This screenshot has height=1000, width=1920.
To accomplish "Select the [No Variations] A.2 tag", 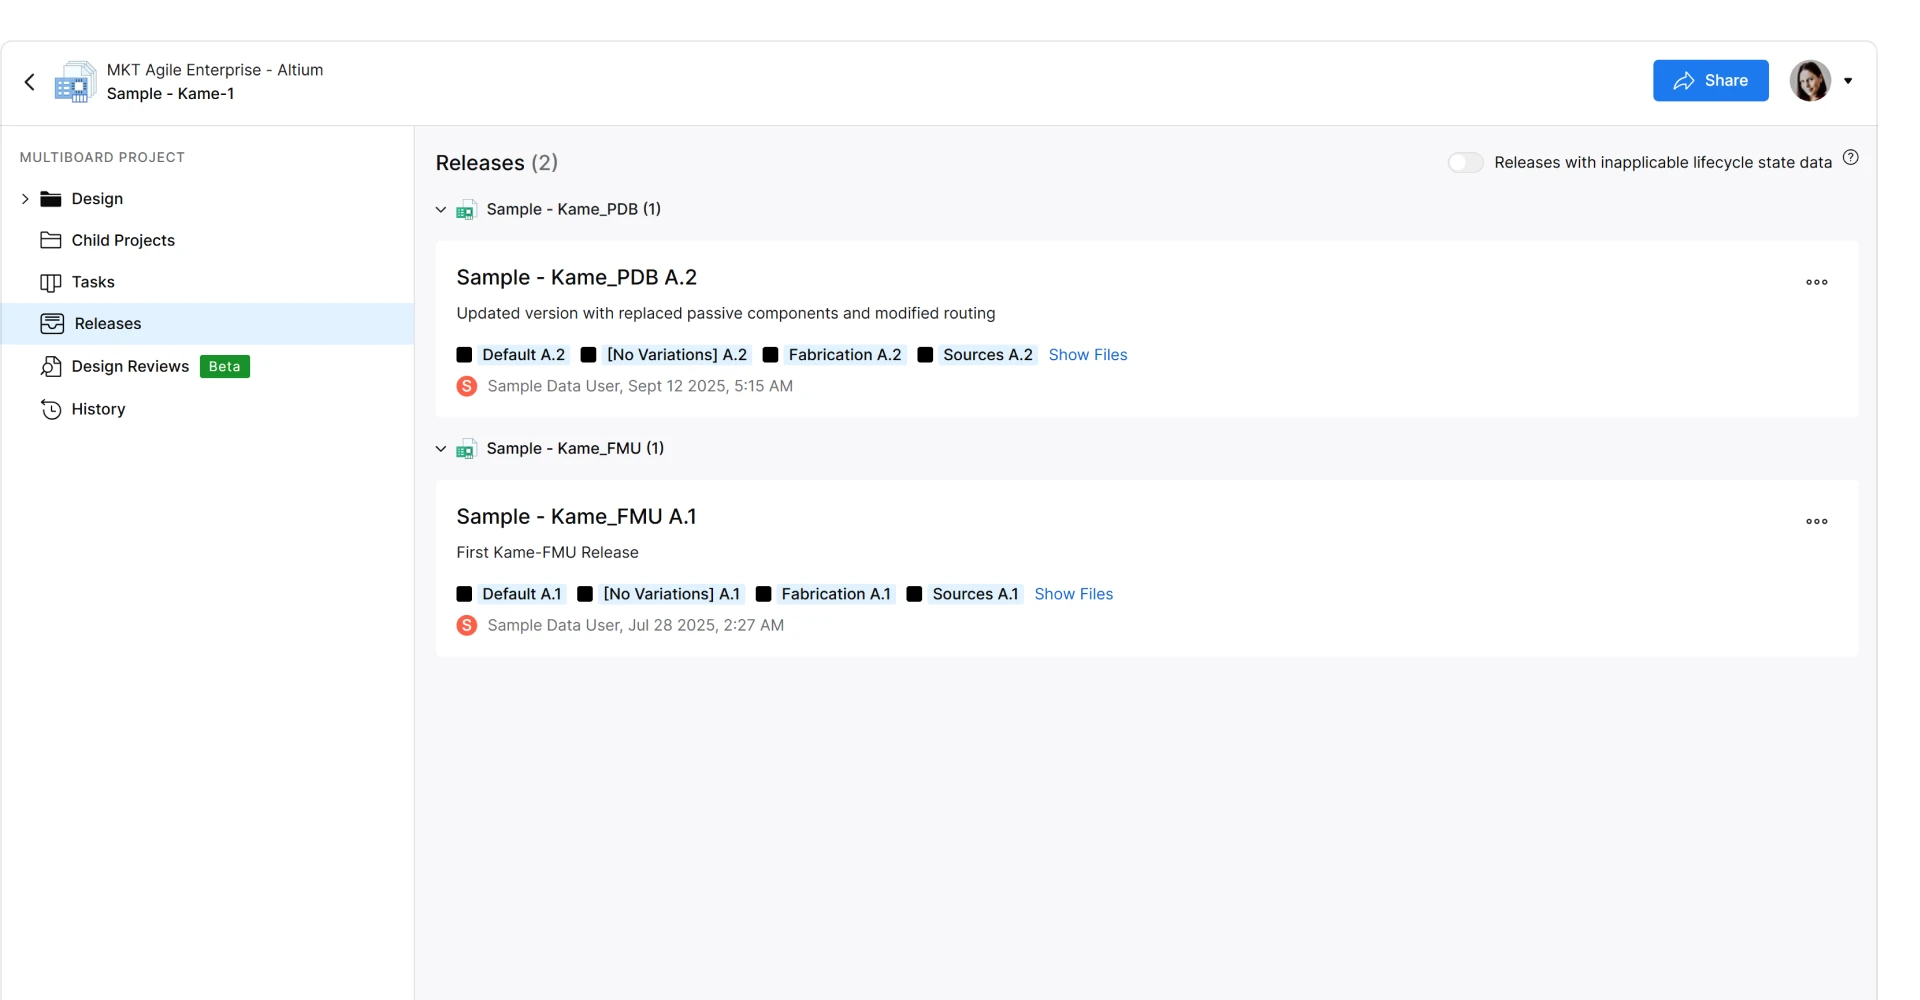I will point(677,355).
